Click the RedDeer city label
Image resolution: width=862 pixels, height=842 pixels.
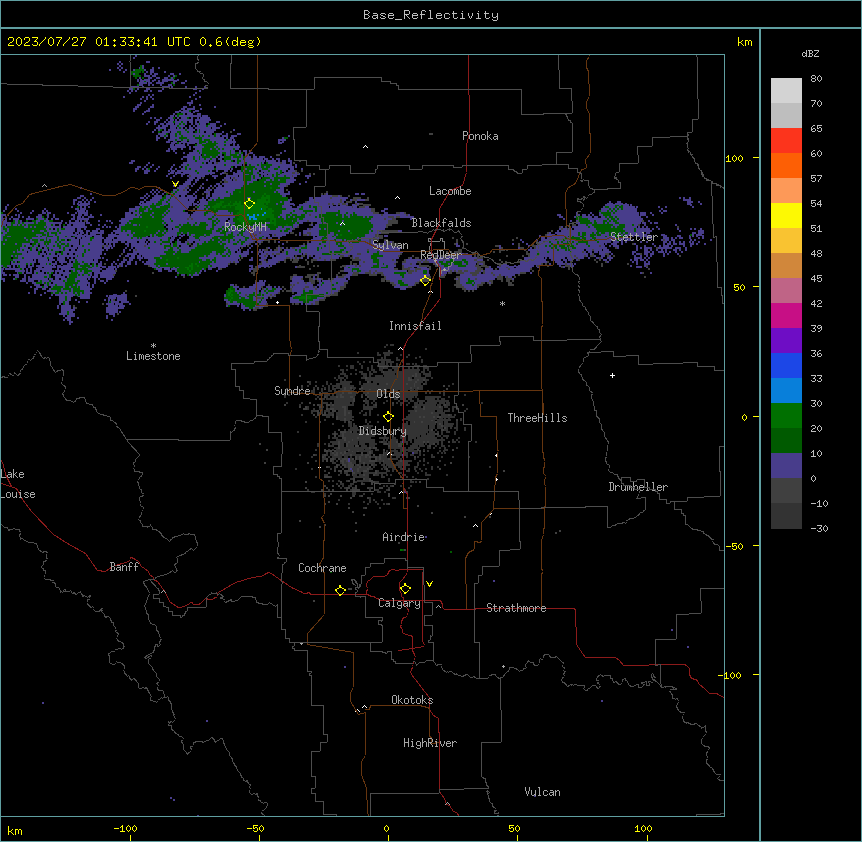[441, 255]
